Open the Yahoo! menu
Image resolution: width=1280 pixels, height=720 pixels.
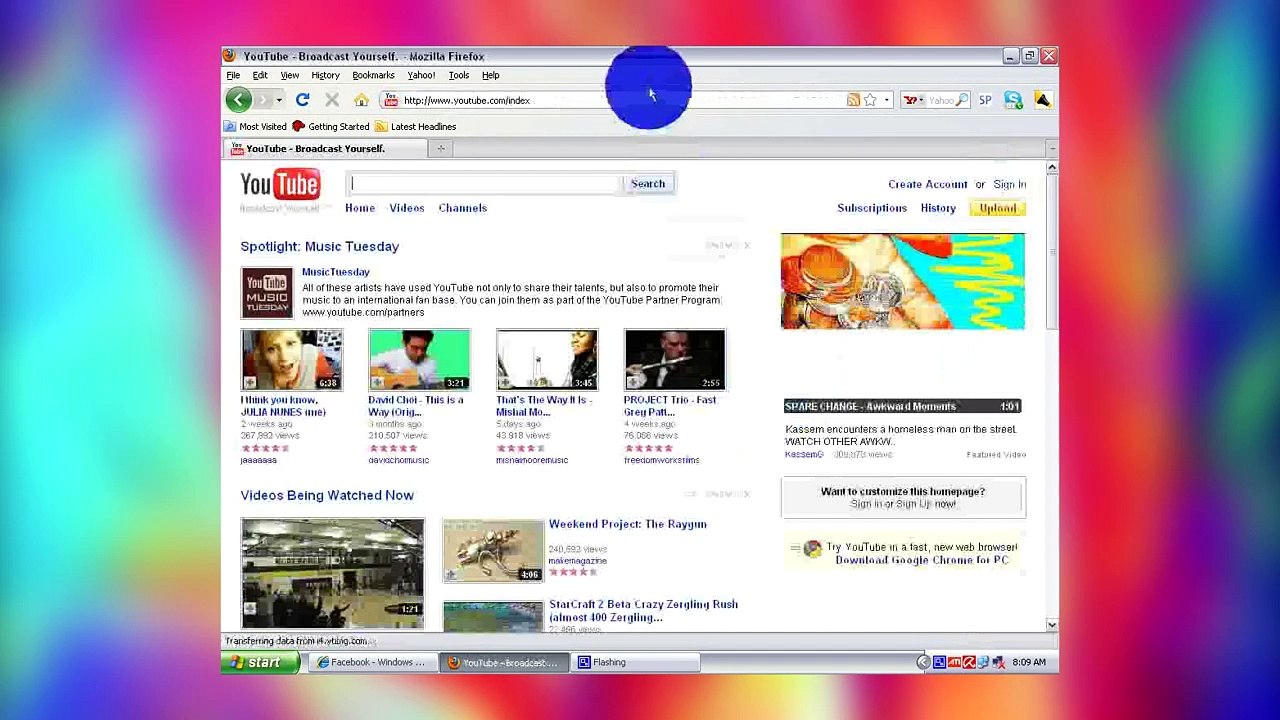pos(421,75)
